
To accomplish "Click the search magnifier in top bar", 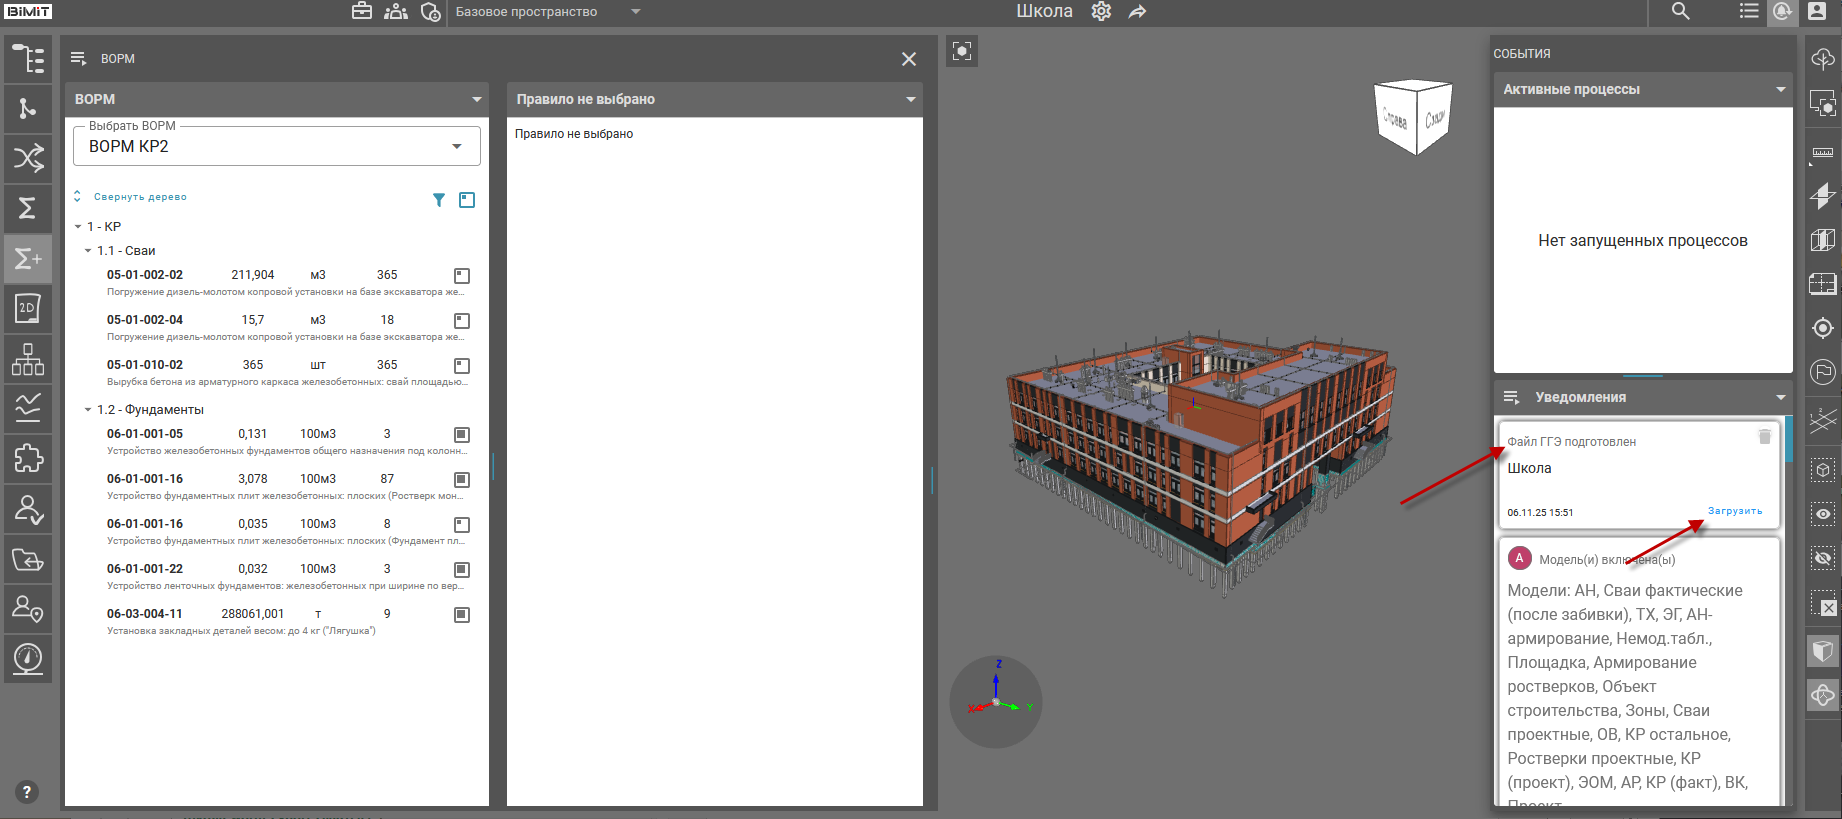I will point(1680,12).
